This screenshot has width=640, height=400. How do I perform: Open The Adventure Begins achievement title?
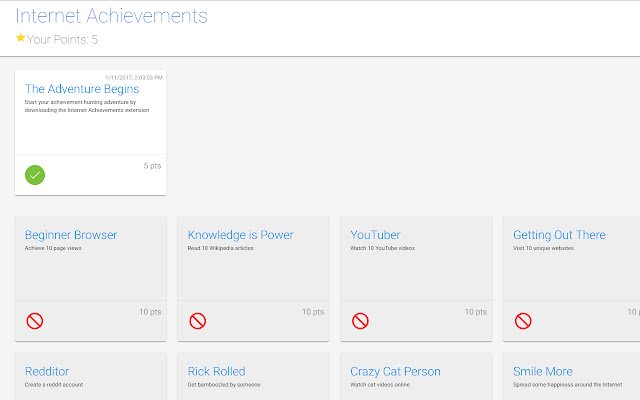(x=82, y=89)
